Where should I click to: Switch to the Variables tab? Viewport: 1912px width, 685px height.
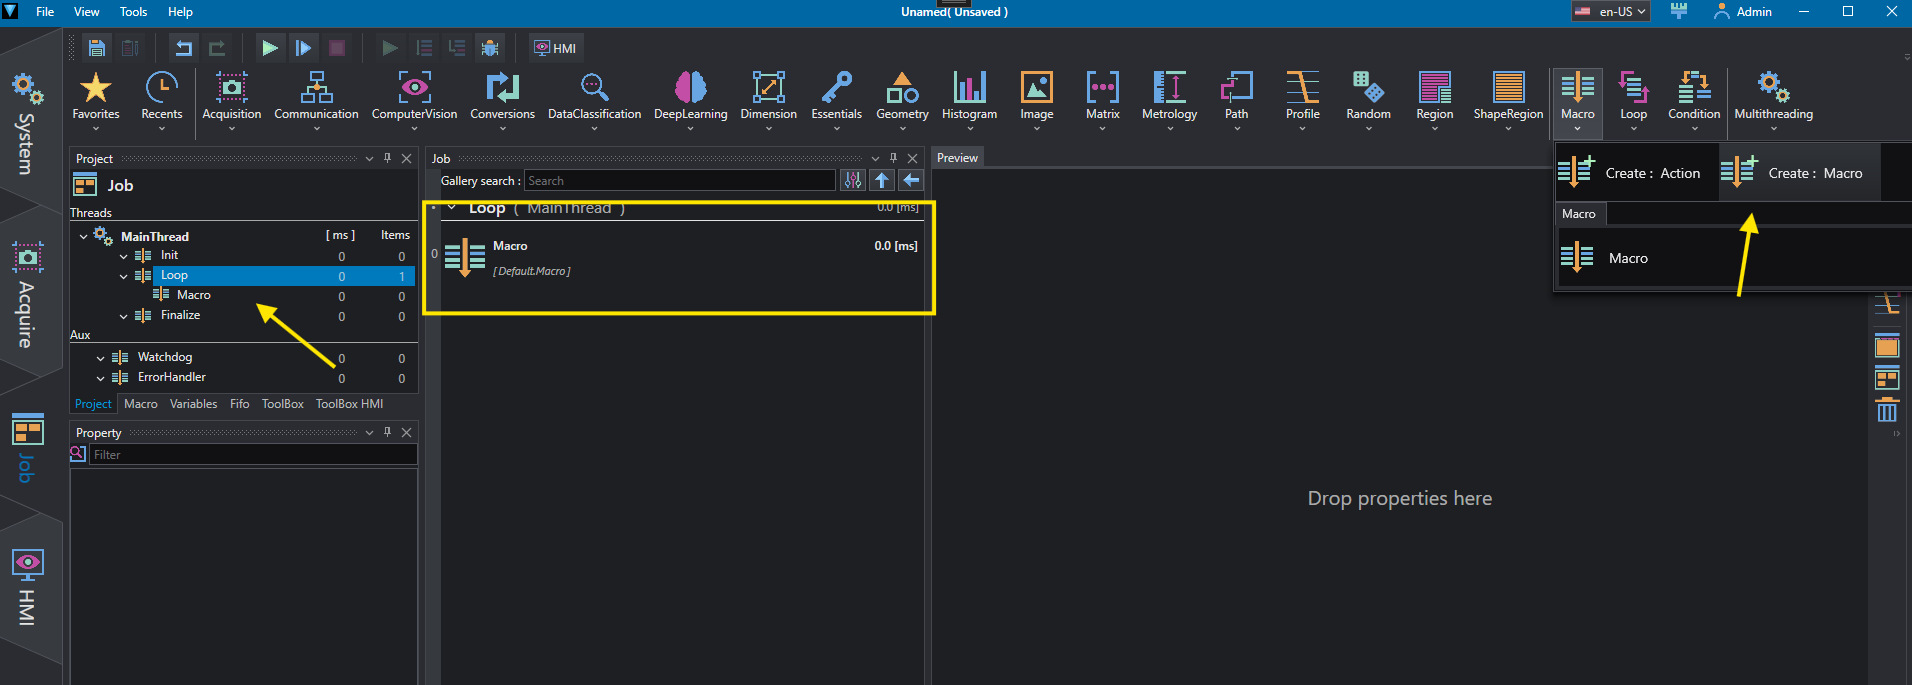click(193, 404)
